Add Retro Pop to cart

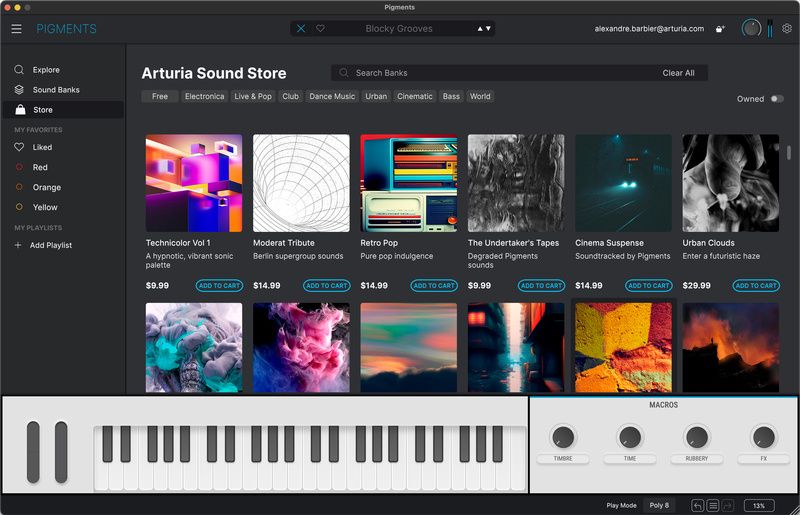point(434,286)
